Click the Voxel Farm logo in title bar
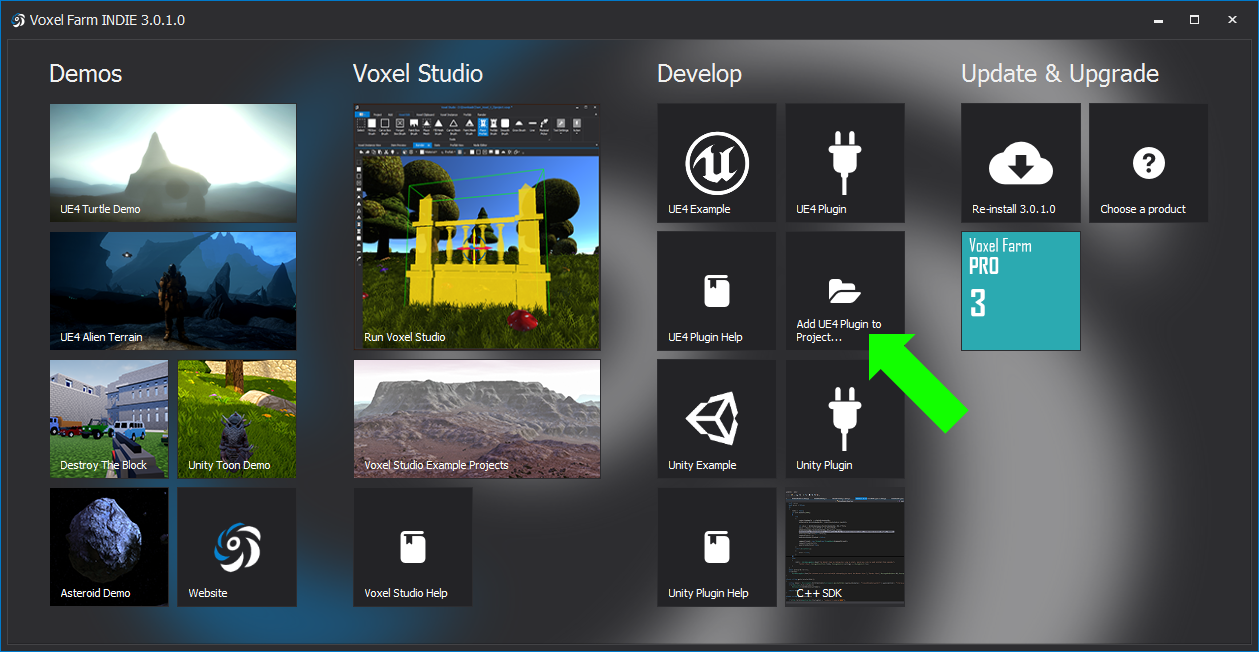Viewport: 1259px width, 652px height. point(17,20)
